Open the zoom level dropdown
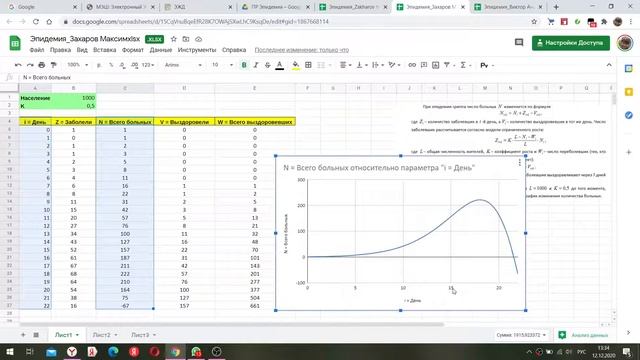The height and width of the screenshot is (360, 640). pos(78,65)
